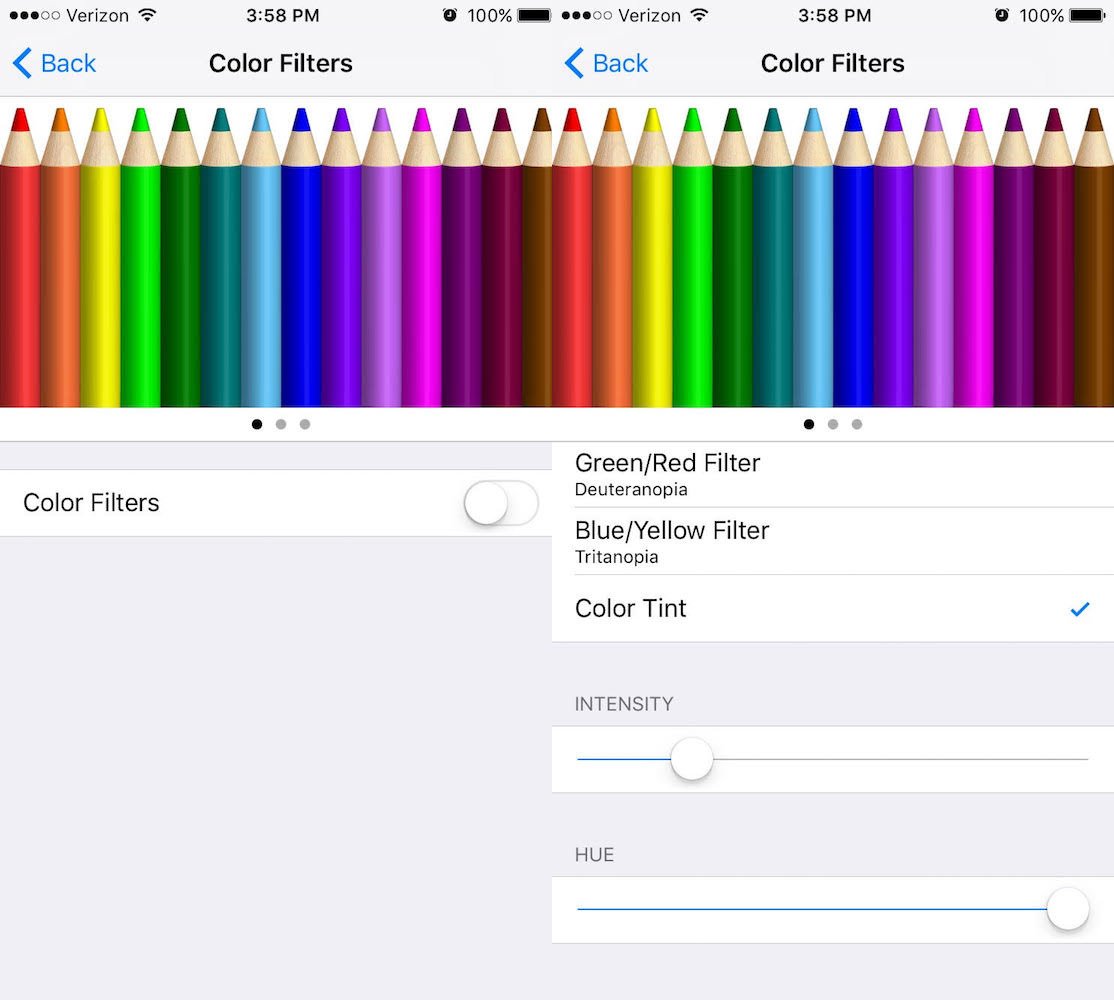Tap the Back chevron on the right screen
The height and width of the screenshot is (1000, 1114).
pos(574,63)
